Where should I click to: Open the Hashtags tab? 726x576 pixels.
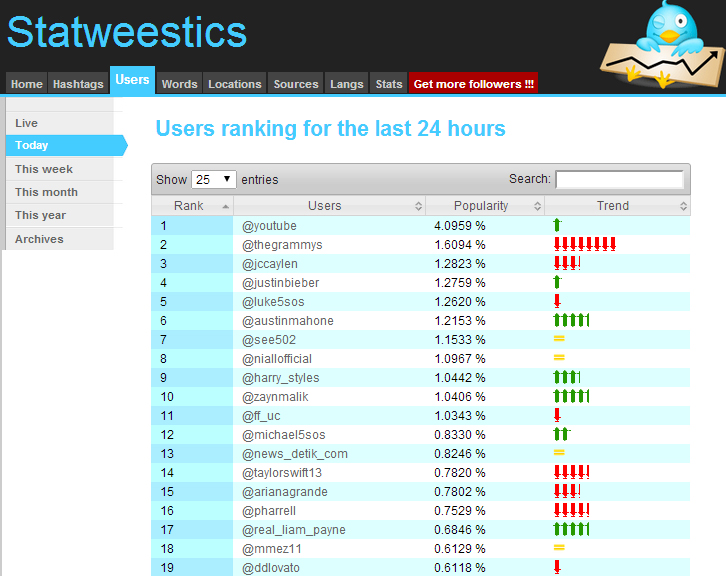tap(78, 84)
